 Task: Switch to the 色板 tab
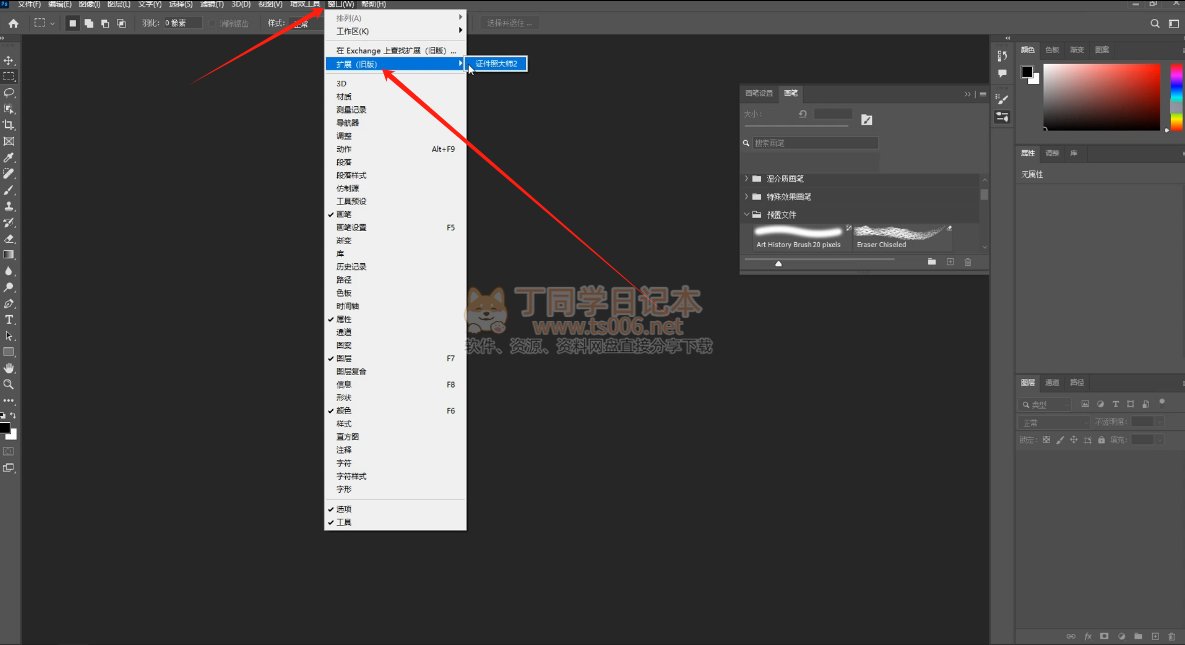point(1053,50)
